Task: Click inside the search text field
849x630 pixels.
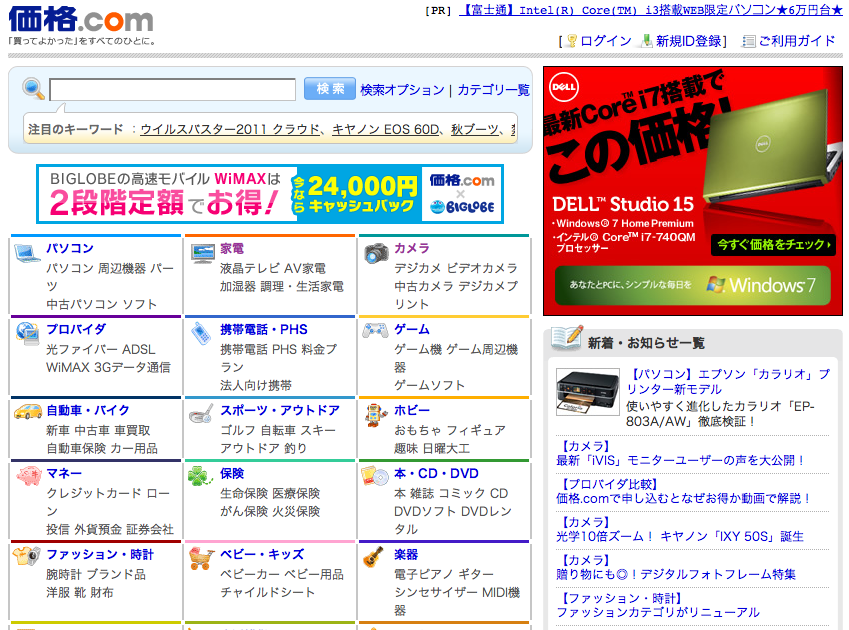Action: [x=172, y=89]
